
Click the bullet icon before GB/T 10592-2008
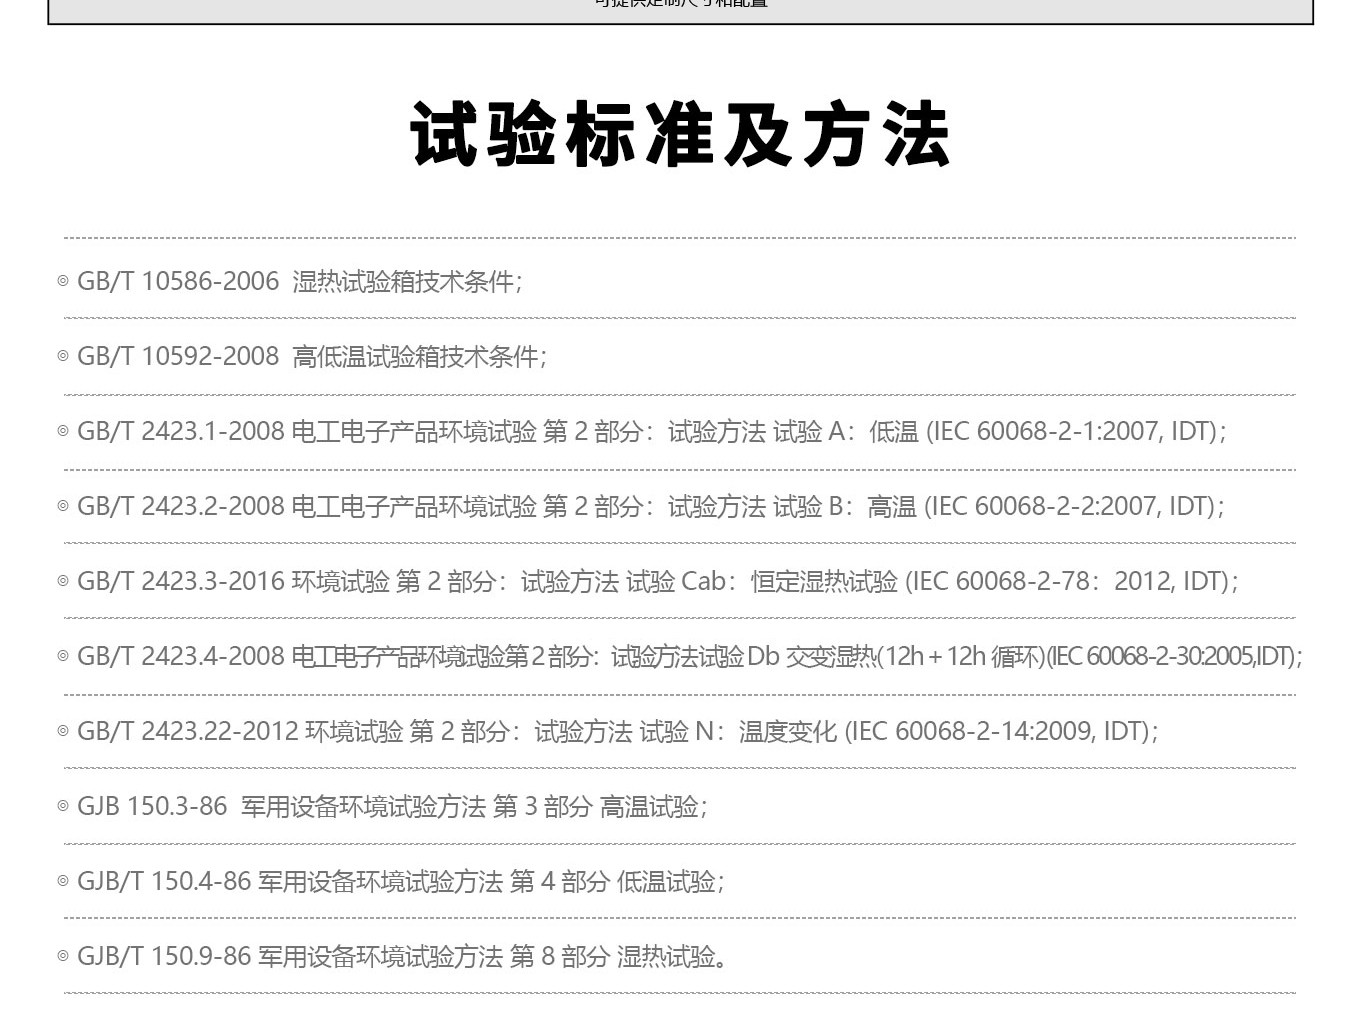[63, 357]
